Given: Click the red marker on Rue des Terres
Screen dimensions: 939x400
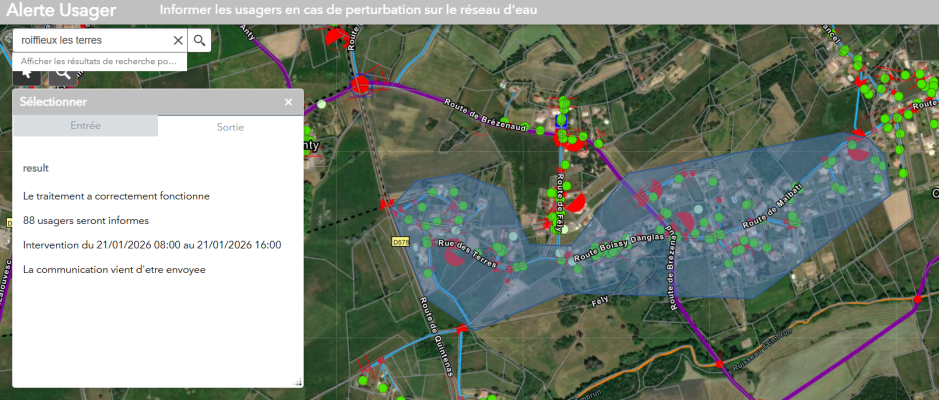Looking at the screenshot, I should (454, 257).
